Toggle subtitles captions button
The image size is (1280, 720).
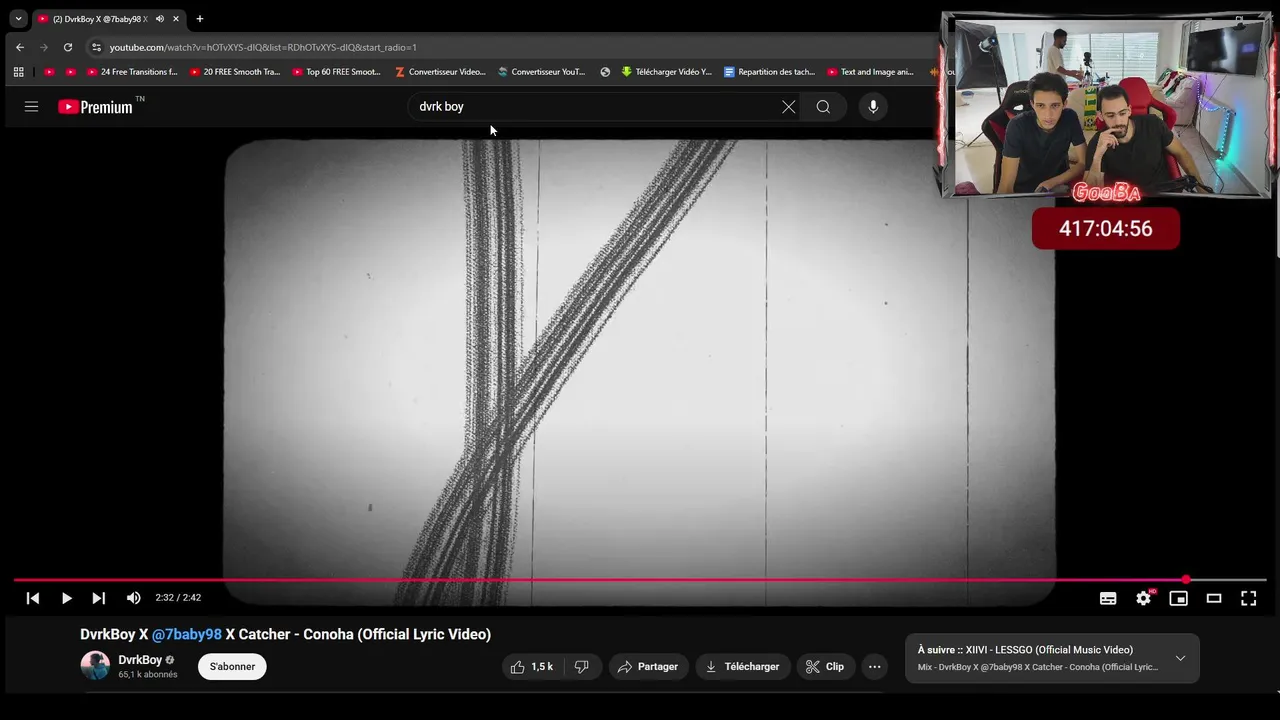[1108, 598]
